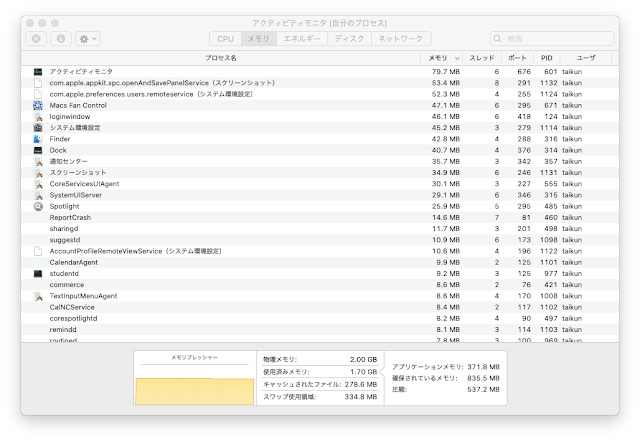Switch to the ネットワーク tab

(x=401, y=39)
